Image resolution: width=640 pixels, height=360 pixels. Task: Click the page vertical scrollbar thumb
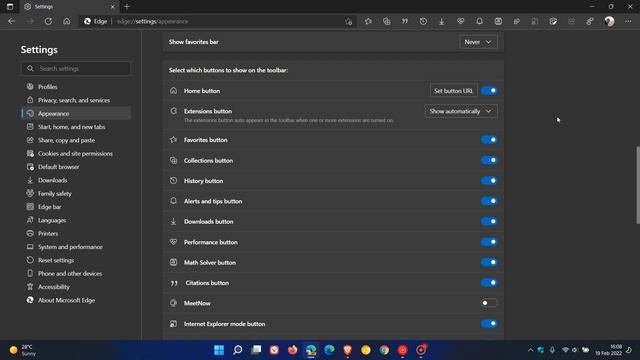pyautogui.click(x=638, y=185)
